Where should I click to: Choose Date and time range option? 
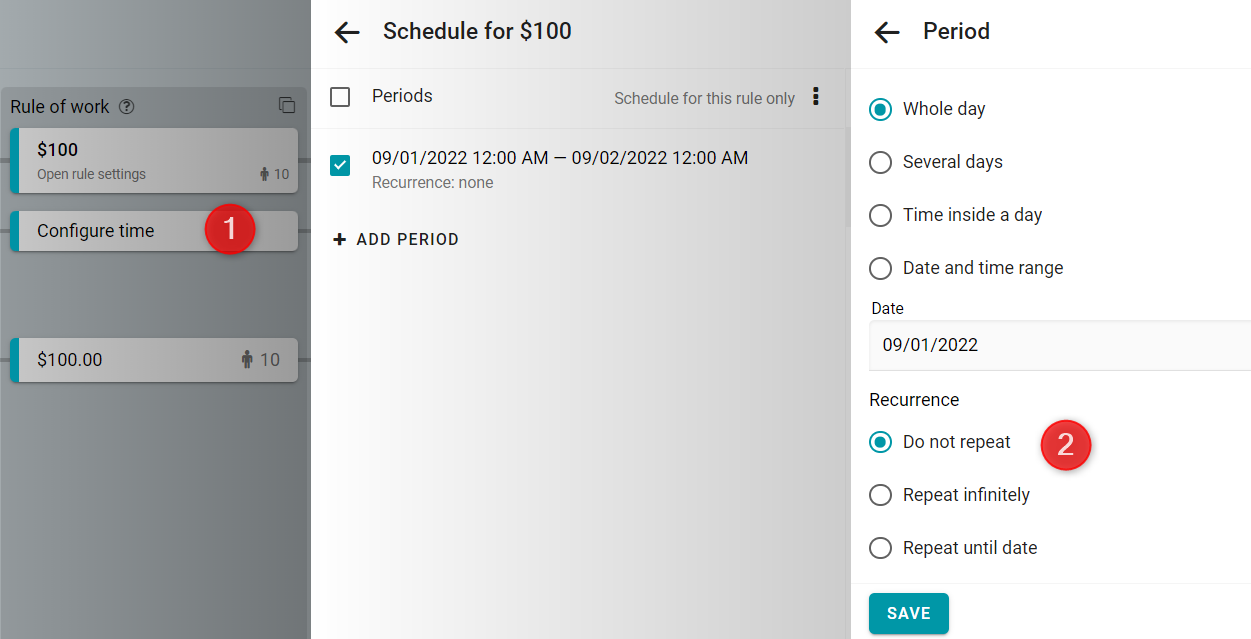(x=880, y=268)
